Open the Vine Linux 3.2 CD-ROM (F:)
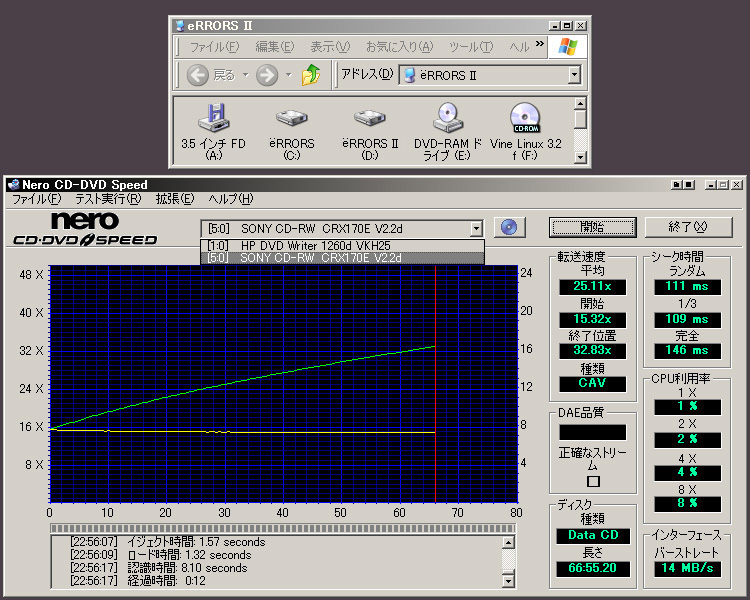 pyautogui.click(x=525, y=119)
